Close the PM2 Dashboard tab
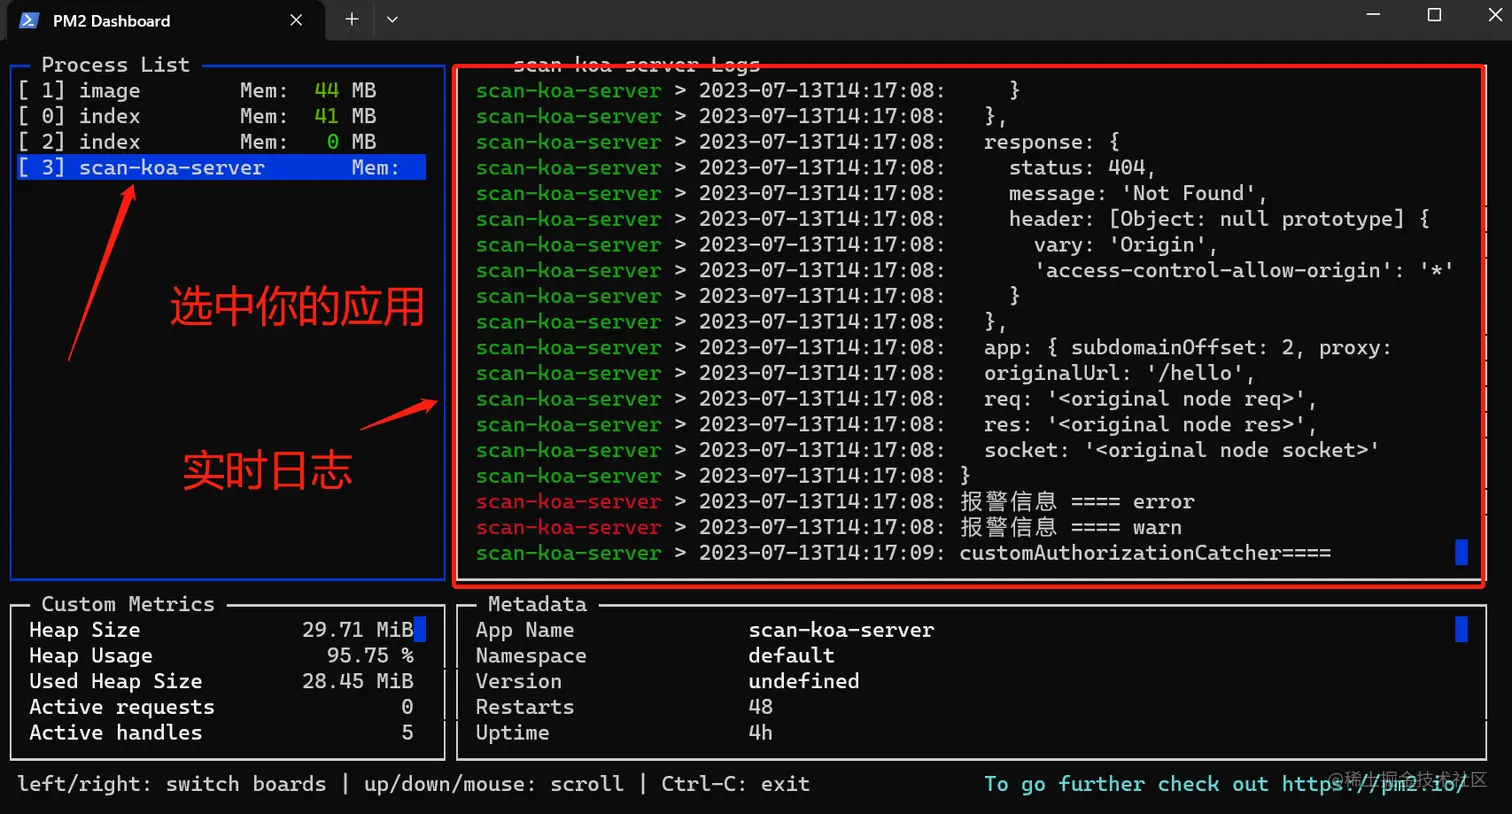Viewport: 1512px width, 814px height. [296, 20]
